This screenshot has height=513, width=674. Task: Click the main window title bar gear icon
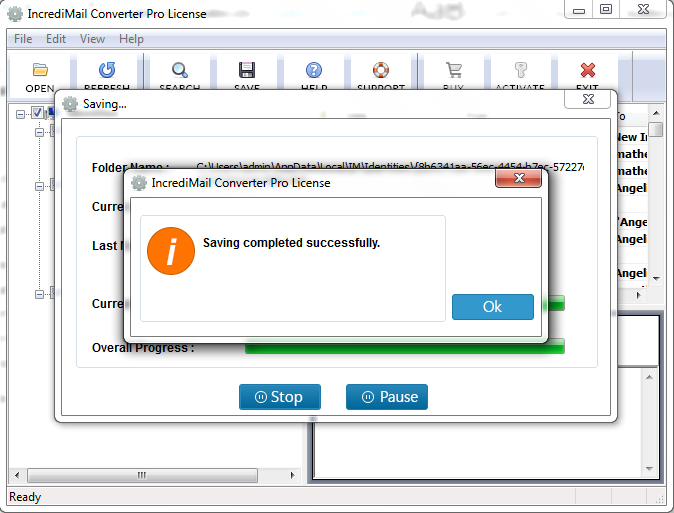click(15, 14)
